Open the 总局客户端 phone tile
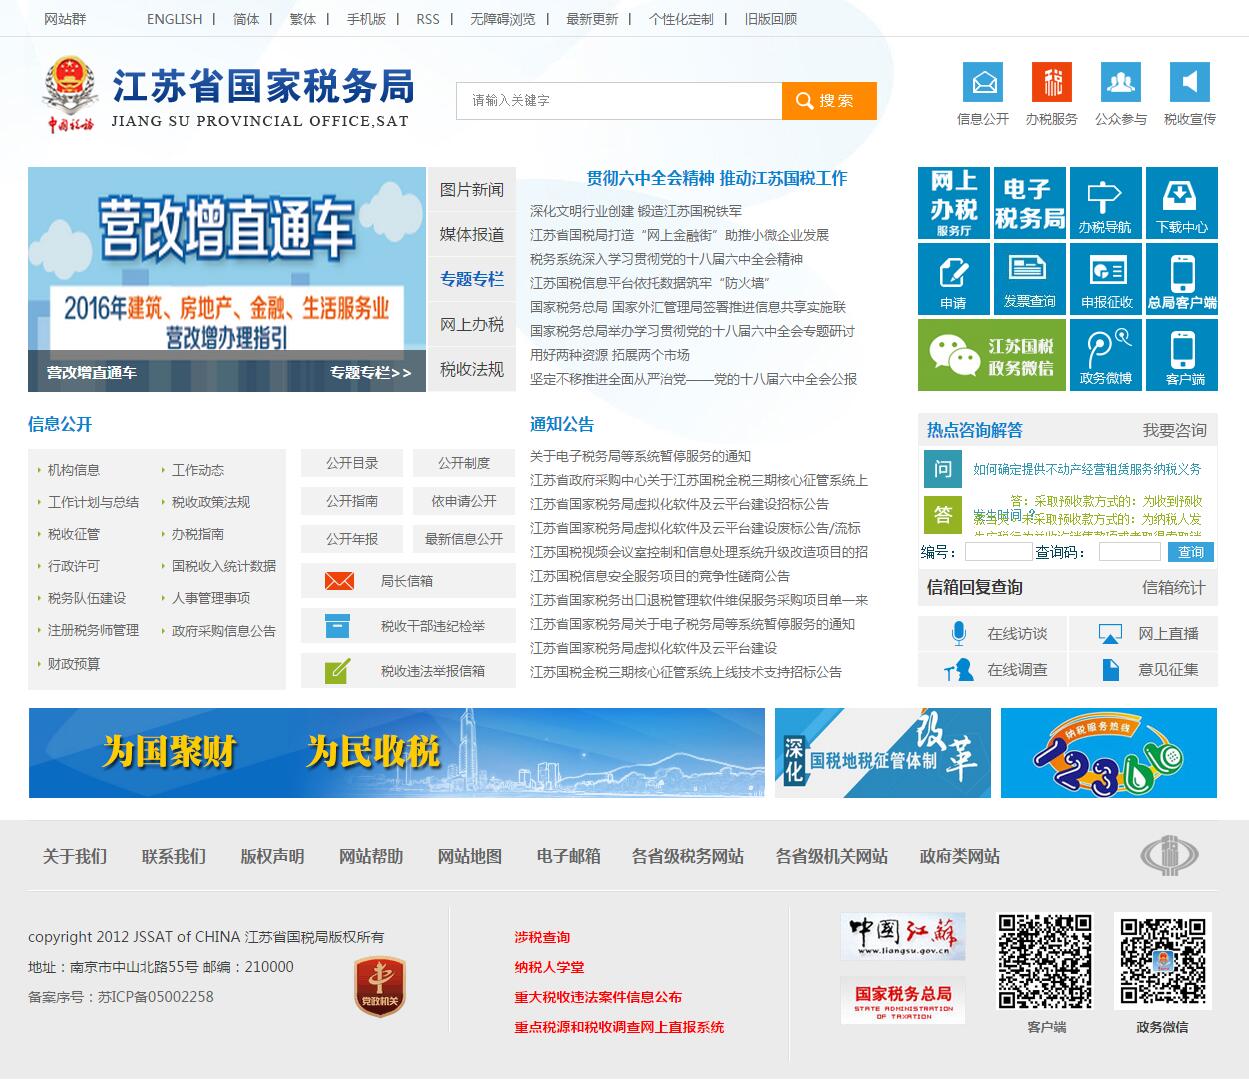 coord(1182,279)
